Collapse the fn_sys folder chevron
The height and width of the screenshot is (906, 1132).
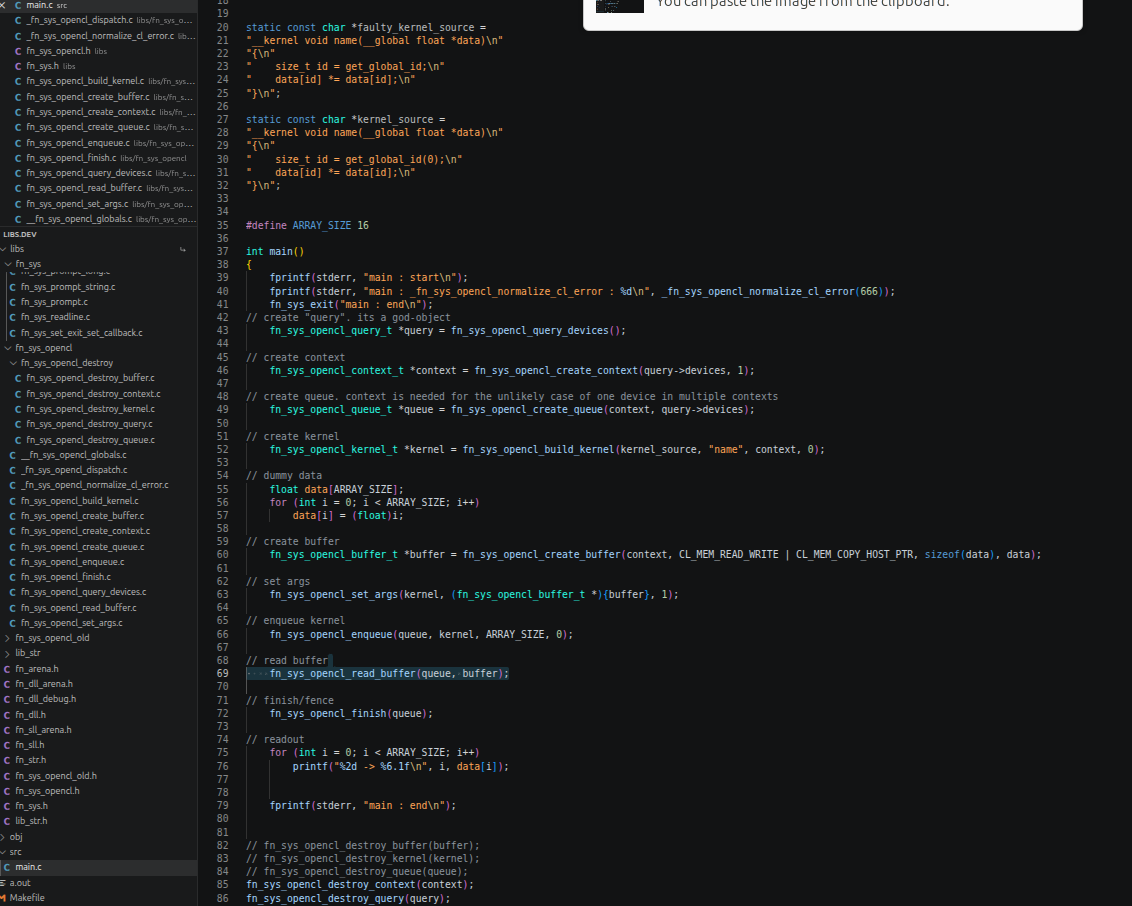point(9,264)
